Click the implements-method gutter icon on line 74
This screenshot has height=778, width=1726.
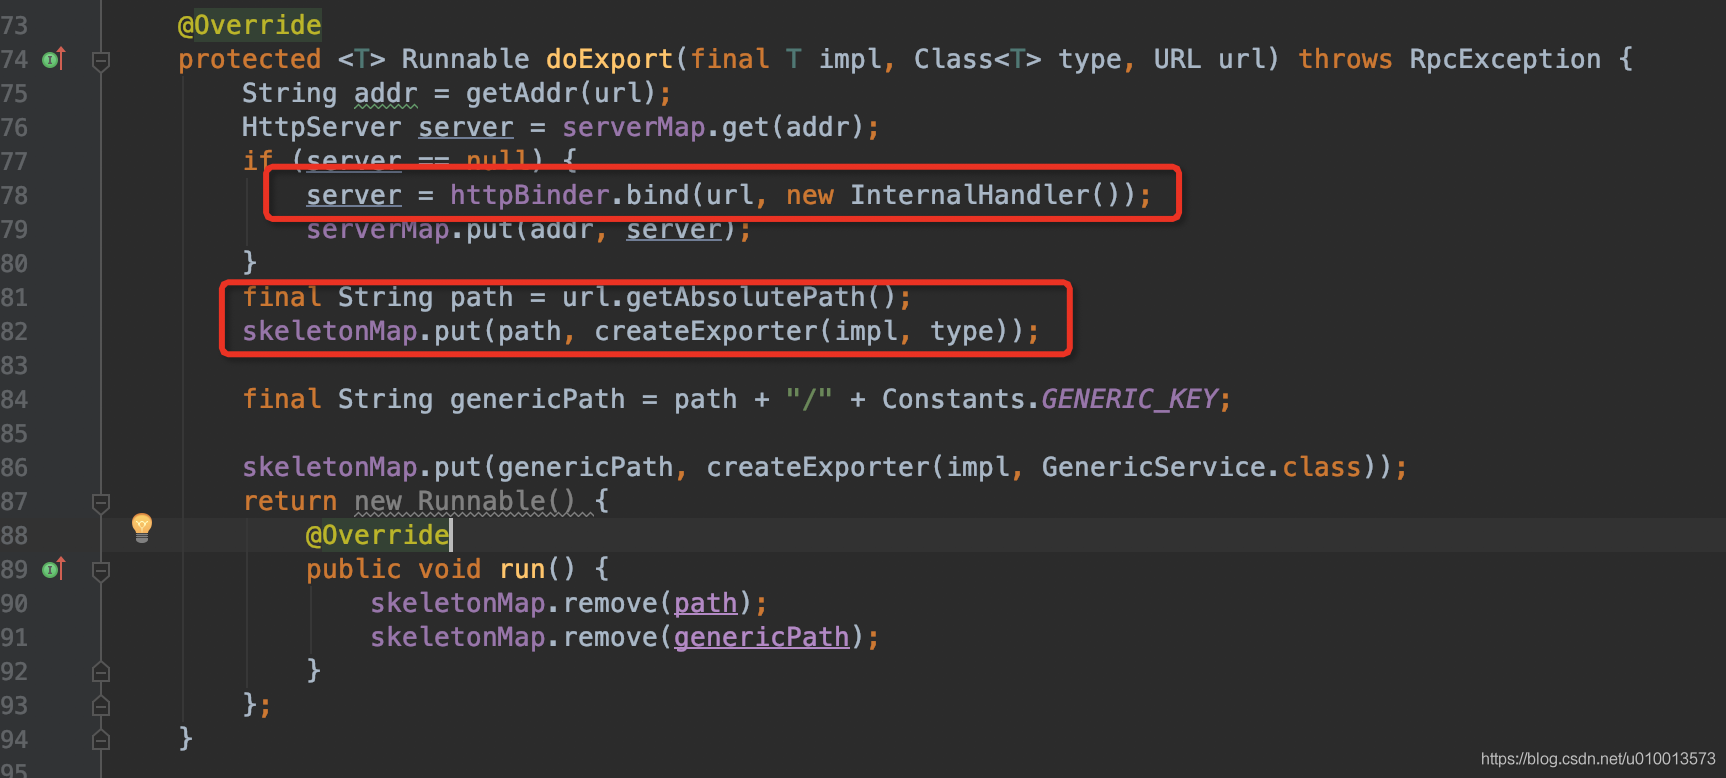coord(53,60)
